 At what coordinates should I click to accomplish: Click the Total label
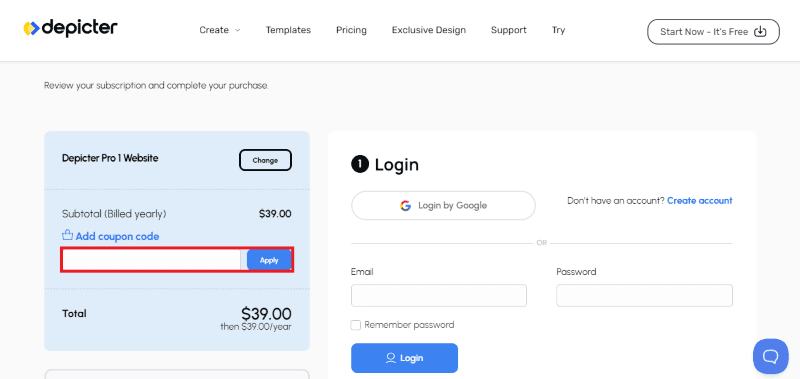click(74, 314)
